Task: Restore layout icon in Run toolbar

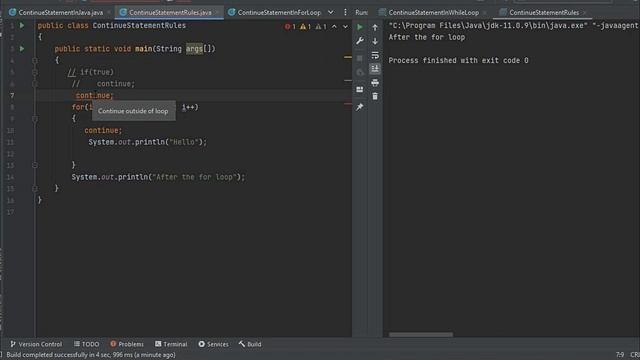Action: pos(360,89)
